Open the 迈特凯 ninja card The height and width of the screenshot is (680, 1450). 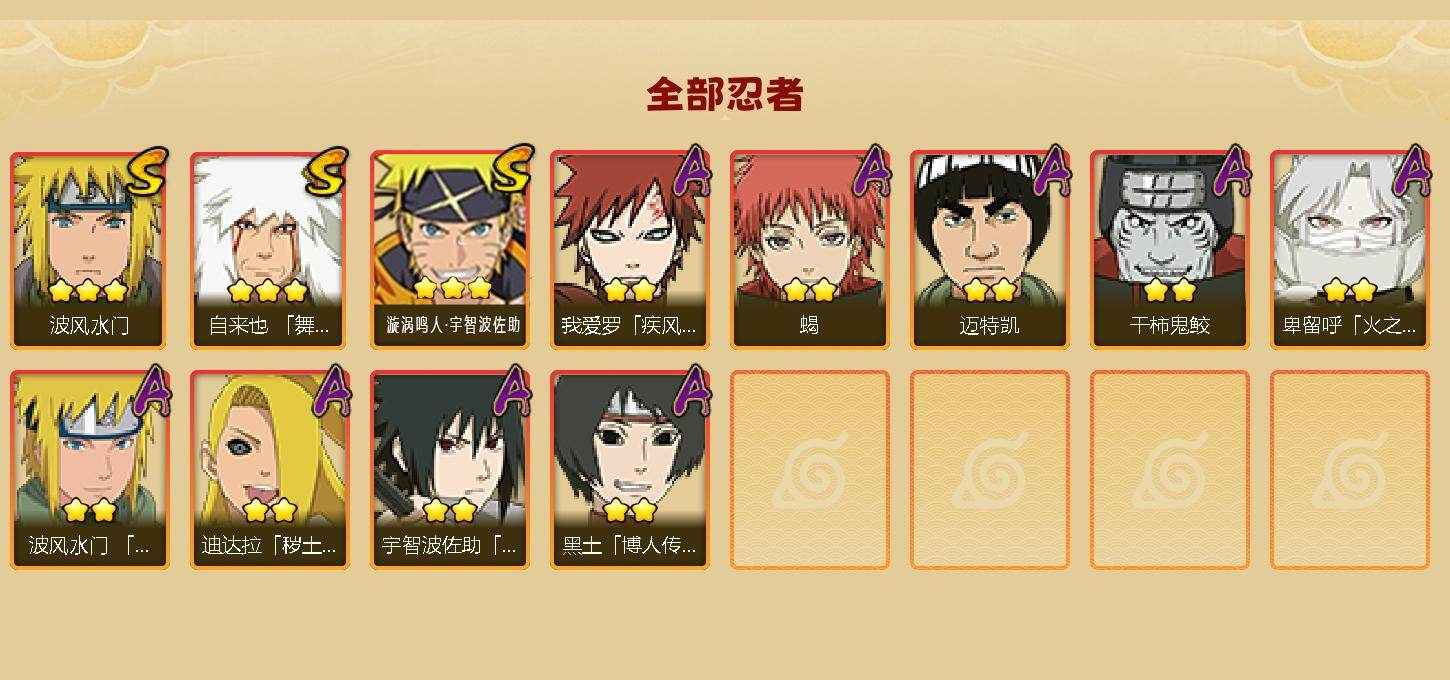tap(989, 250)
